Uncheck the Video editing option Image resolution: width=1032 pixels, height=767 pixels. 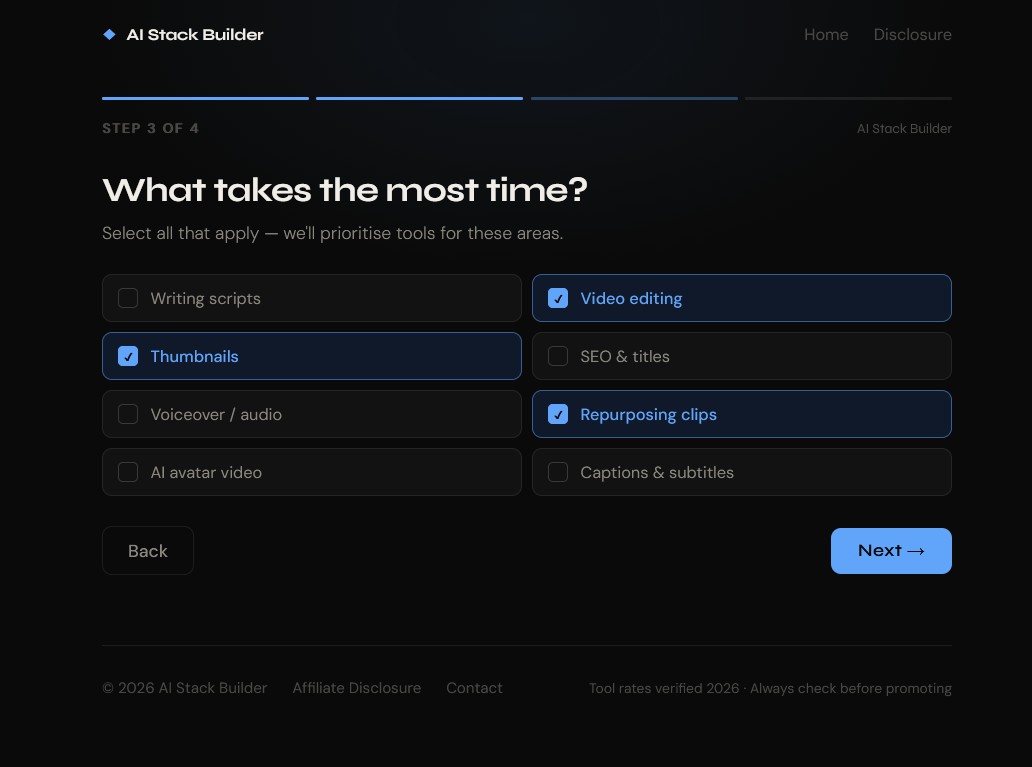click(558, 298)
